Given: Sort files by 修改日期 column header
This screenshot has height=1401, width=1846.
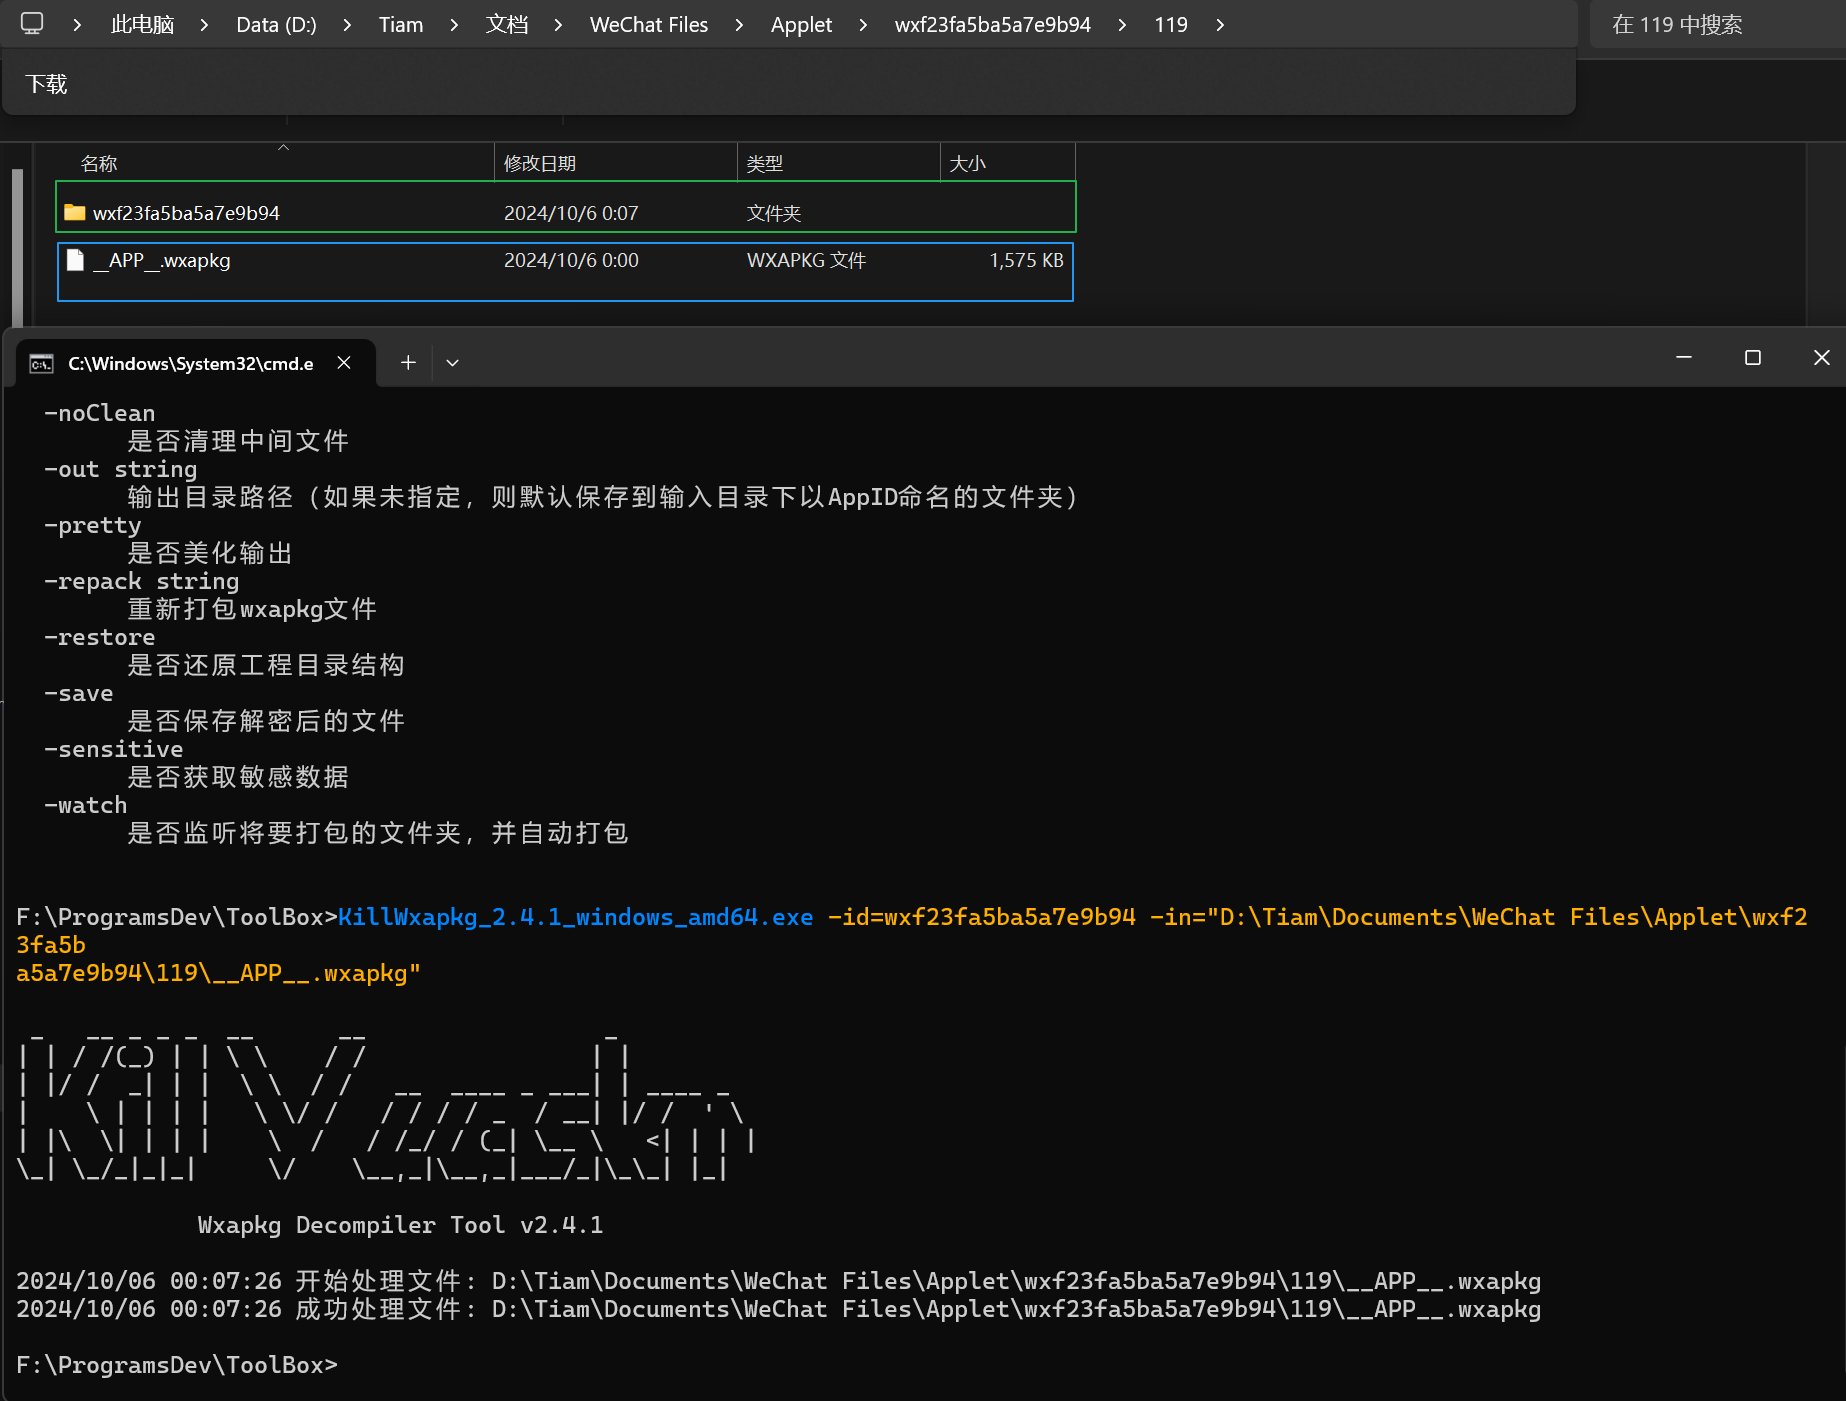Looking at the screenshot, I should pyautogui.click(x=616, y=163).
